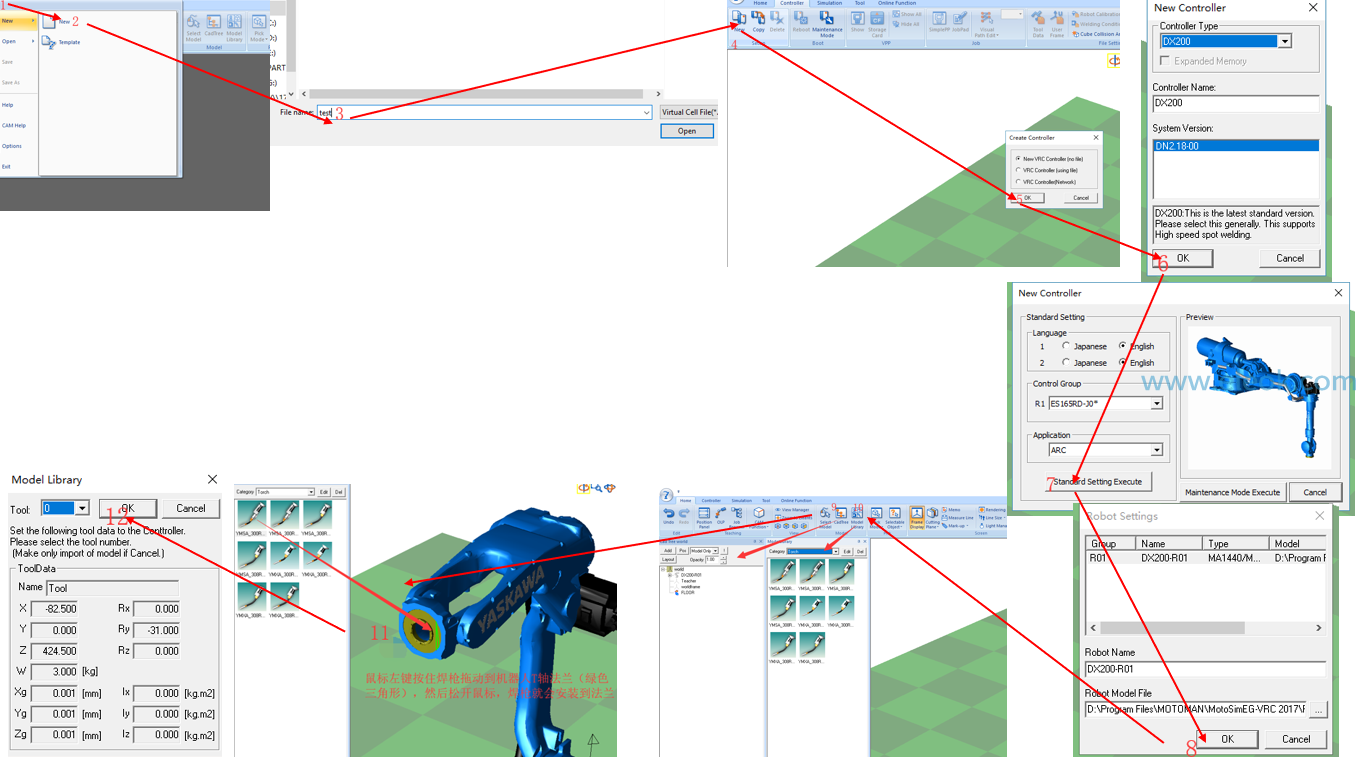Choose Exit in the application menu
The height and width of the screenshot is (757, 1359).
(x=6, y=166)
